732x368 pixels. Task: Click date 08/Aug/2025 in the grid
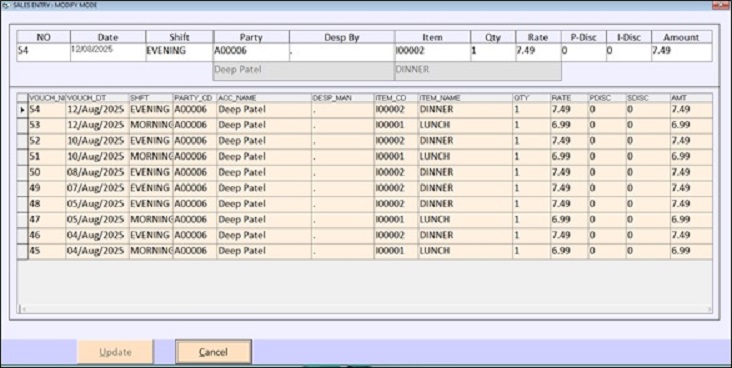(97, 173)
